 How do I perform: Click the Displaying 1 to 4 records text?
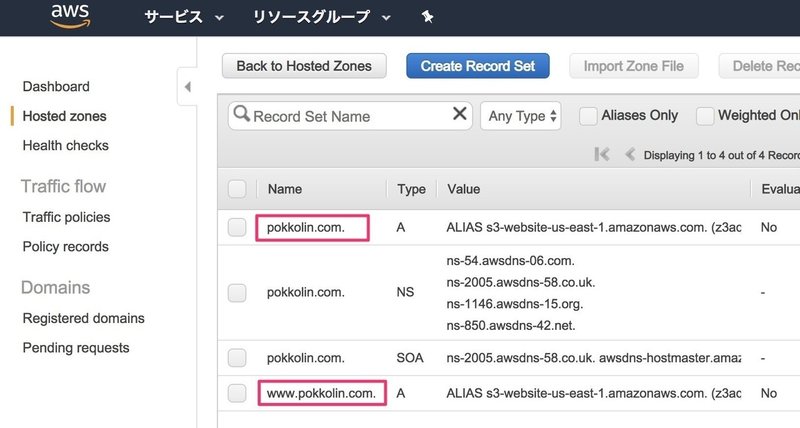coord(721,155)
